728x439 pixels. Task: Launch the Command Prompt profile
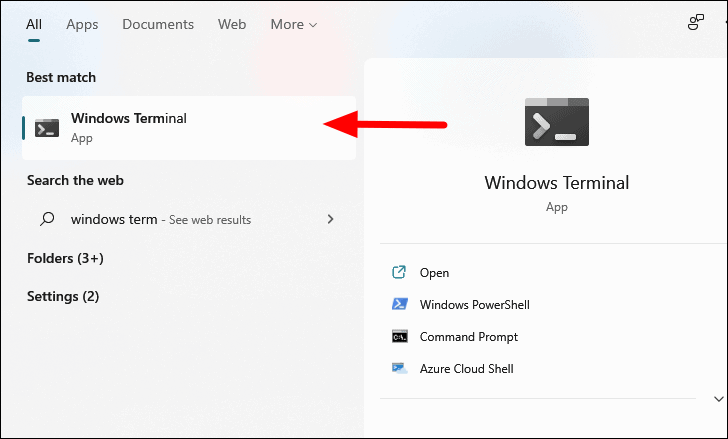(x=468, y=337)
